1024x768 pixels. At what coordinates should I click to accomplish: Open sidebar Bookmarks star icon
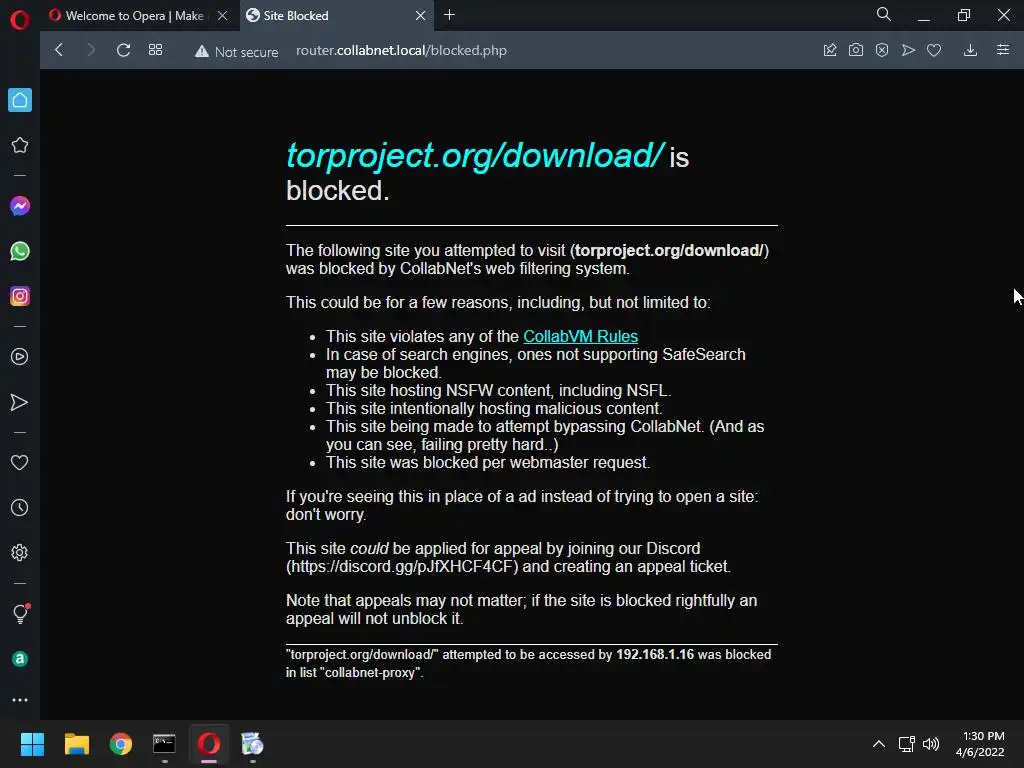(x=20, y=145)
